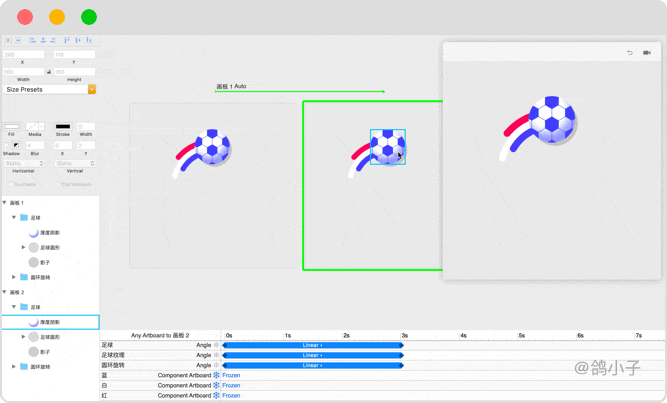Screen dimensions: 667x403
Task: Click the Width input field
Action: click(x=24, y=72)
